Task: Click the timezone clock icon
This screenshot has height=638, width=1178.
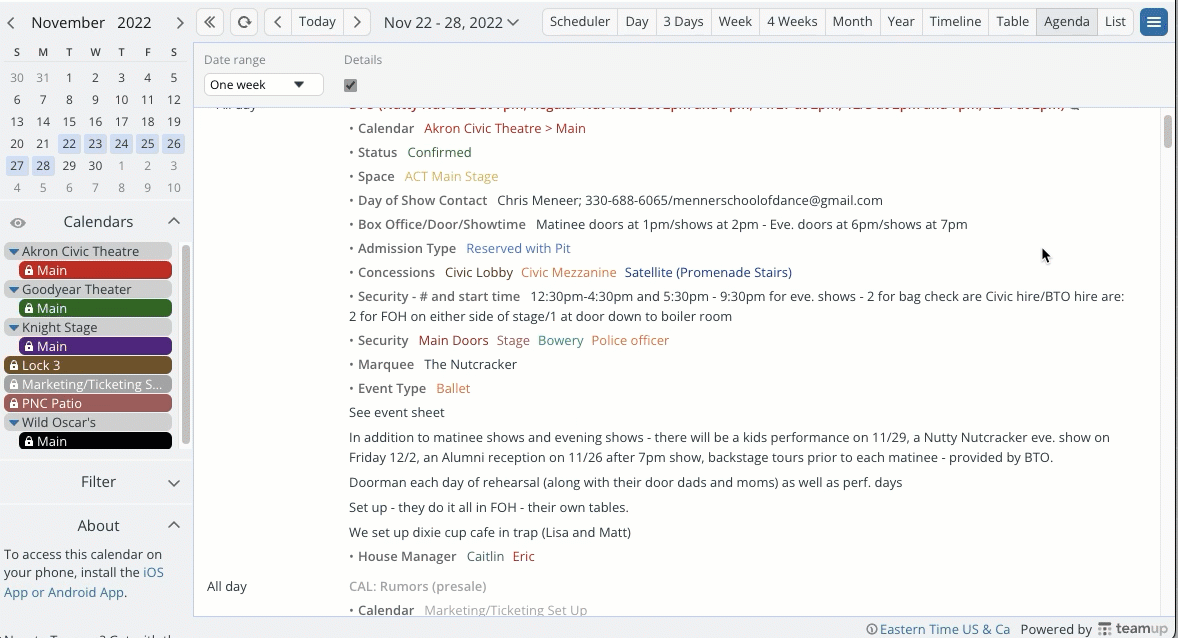Action: tap(871, 630)
